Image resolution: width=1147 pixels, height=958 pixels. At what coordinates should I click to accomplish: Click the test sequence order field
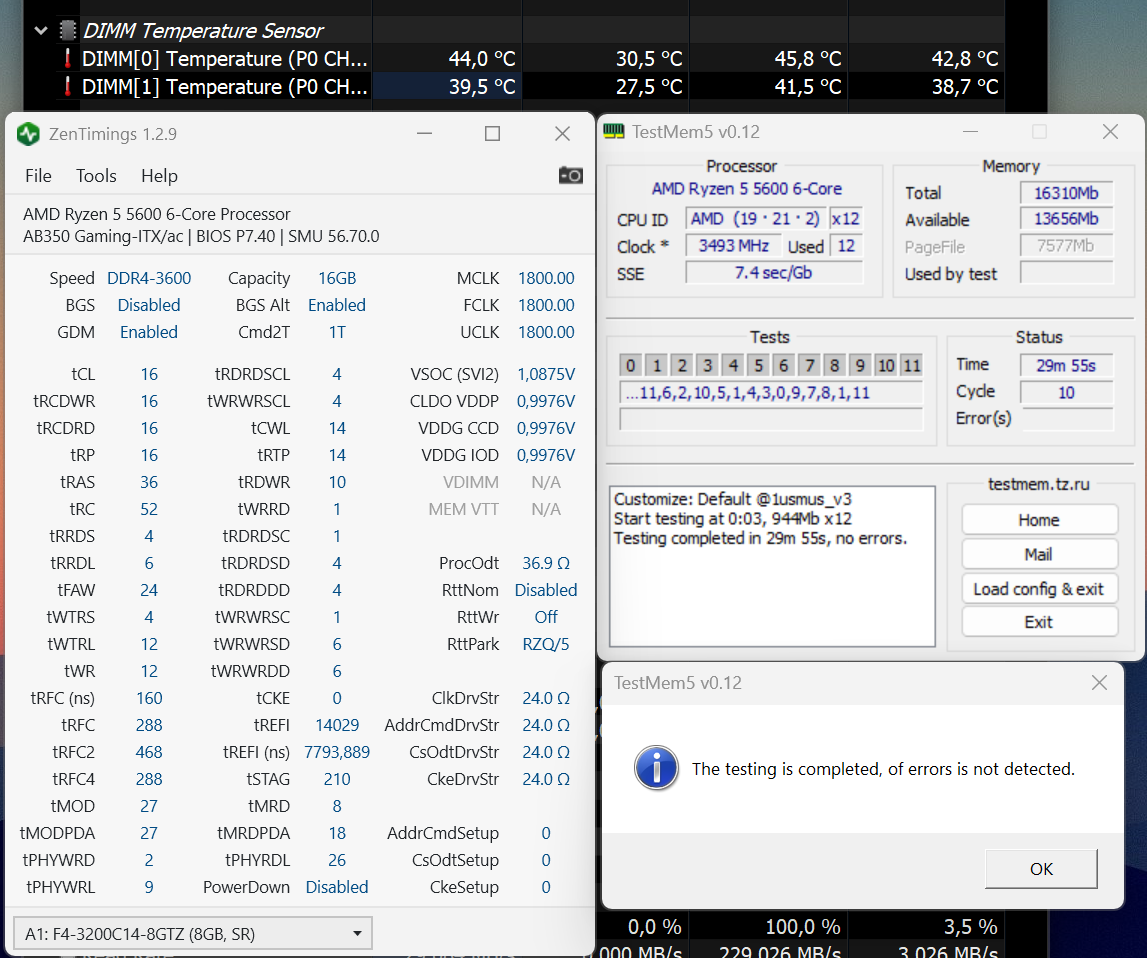click(x=771, y=393)
